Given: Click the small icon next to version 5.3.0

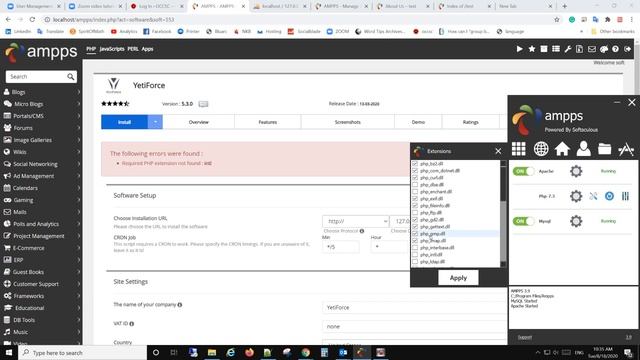Looking at the screenshot, I should pos(203,104).
